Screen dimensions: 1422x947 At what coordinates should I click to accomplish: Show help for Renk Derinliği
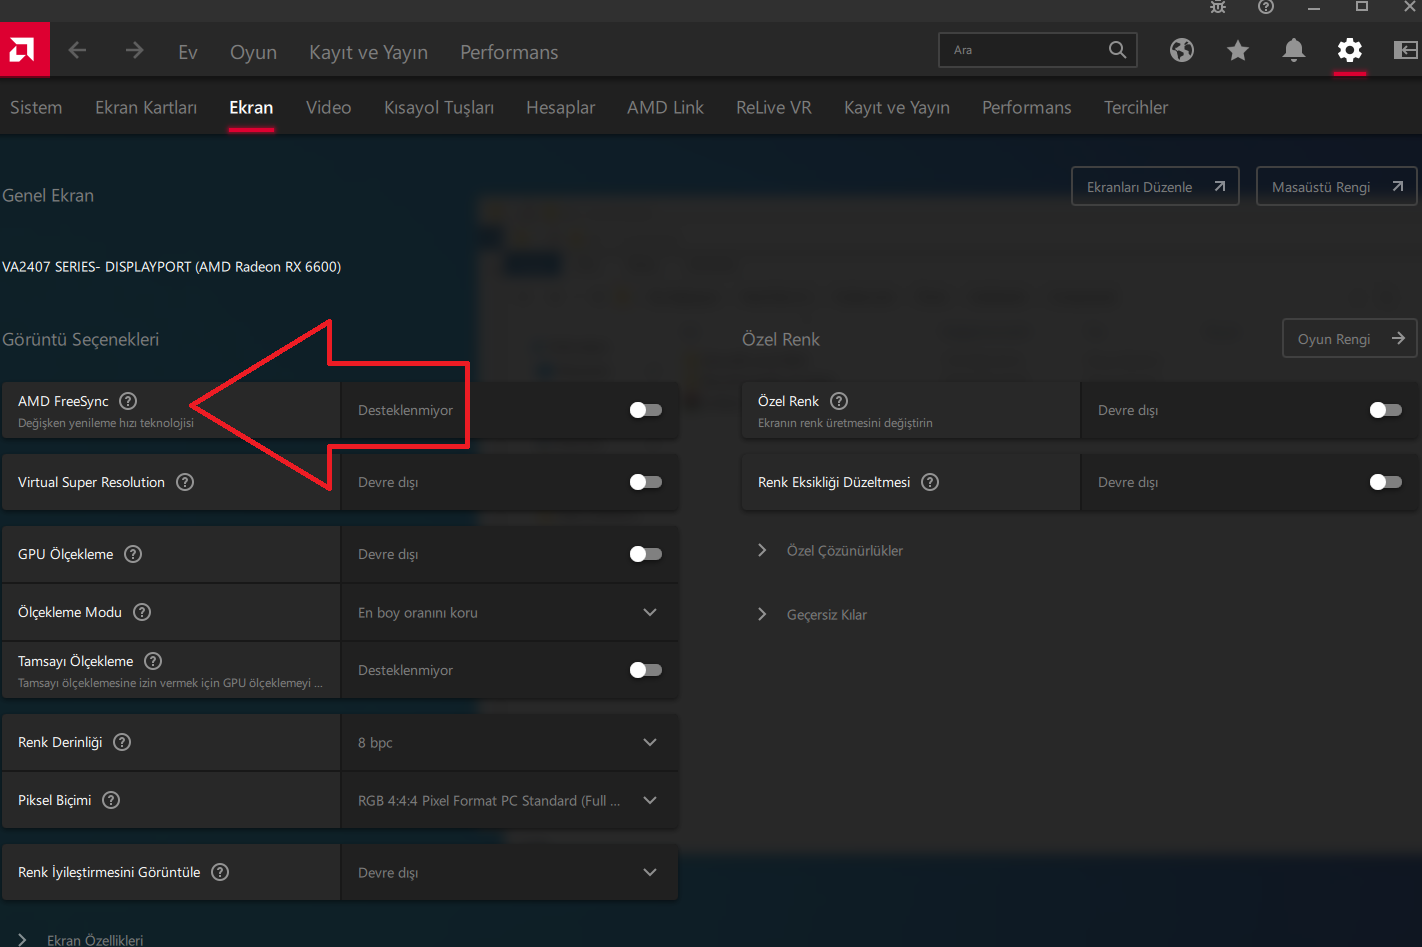click(122, 742)
